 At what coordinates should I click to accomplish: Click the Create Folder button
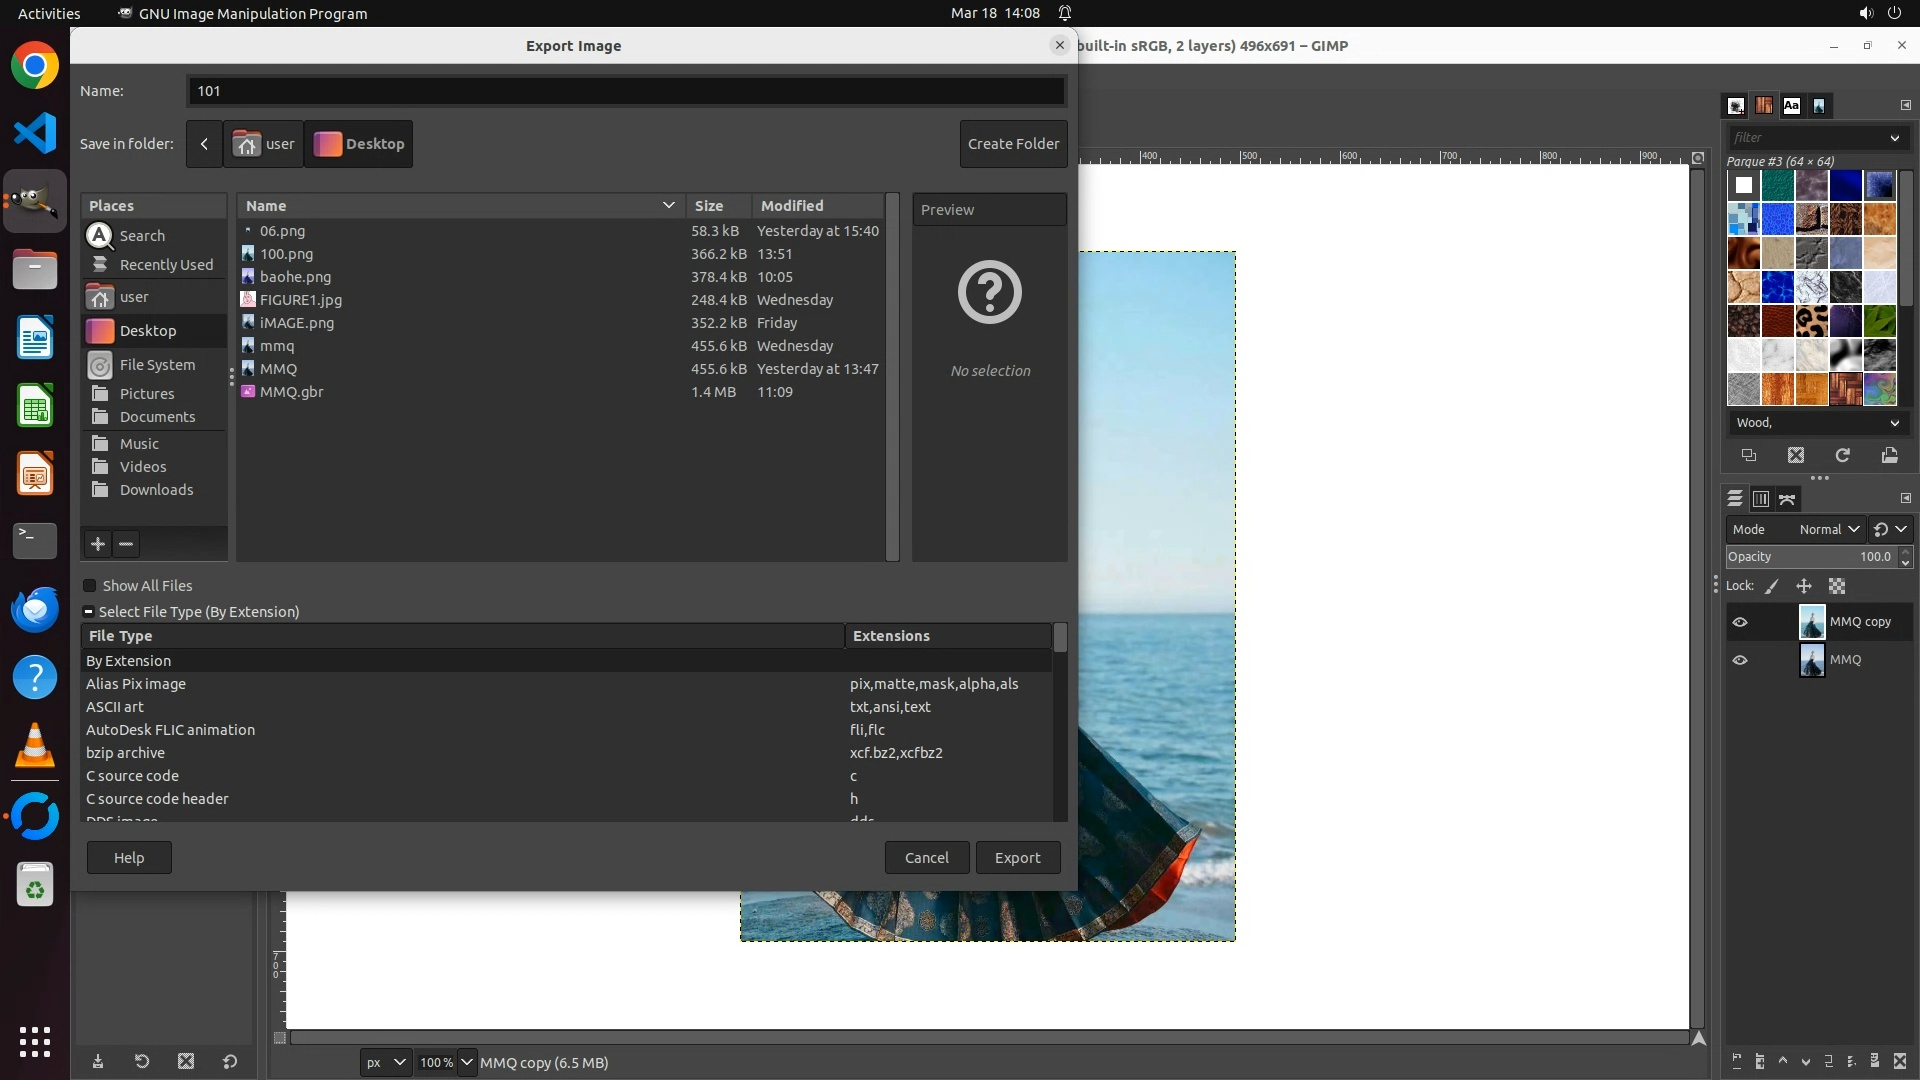[x=1013, y=144]
